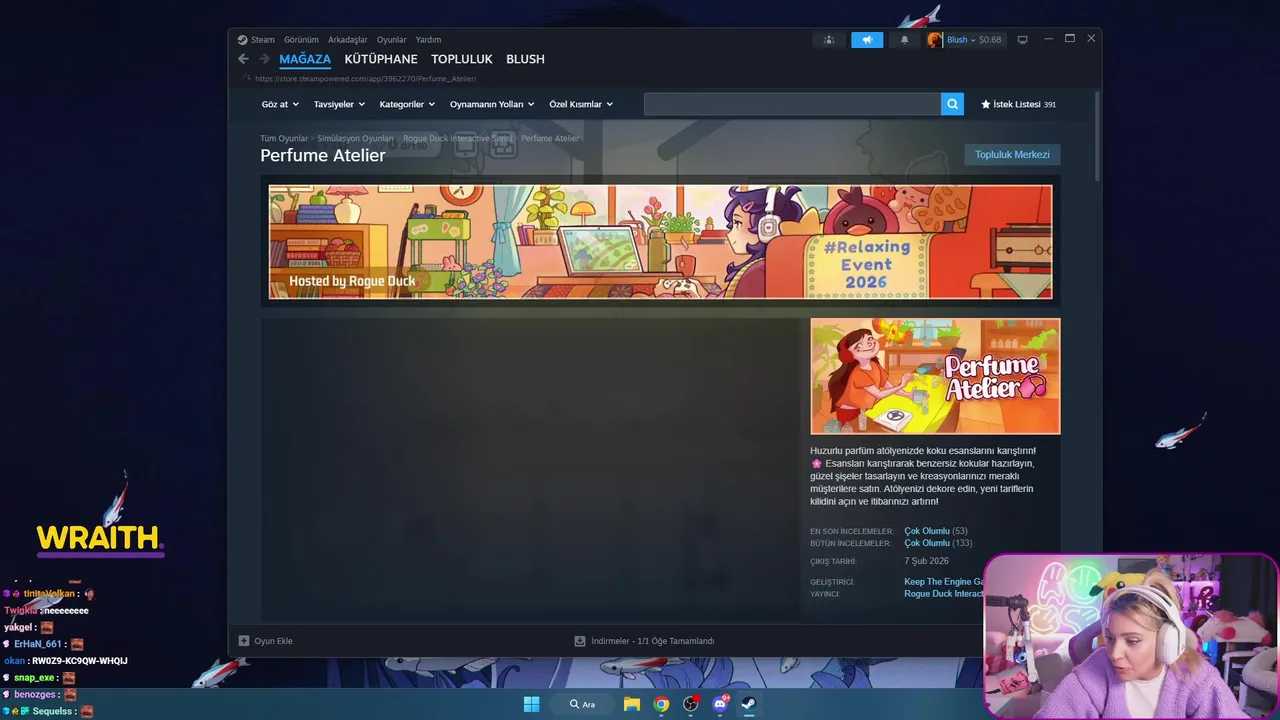
Task: Open Windows Start menu
Action: (x=532, y=704)
